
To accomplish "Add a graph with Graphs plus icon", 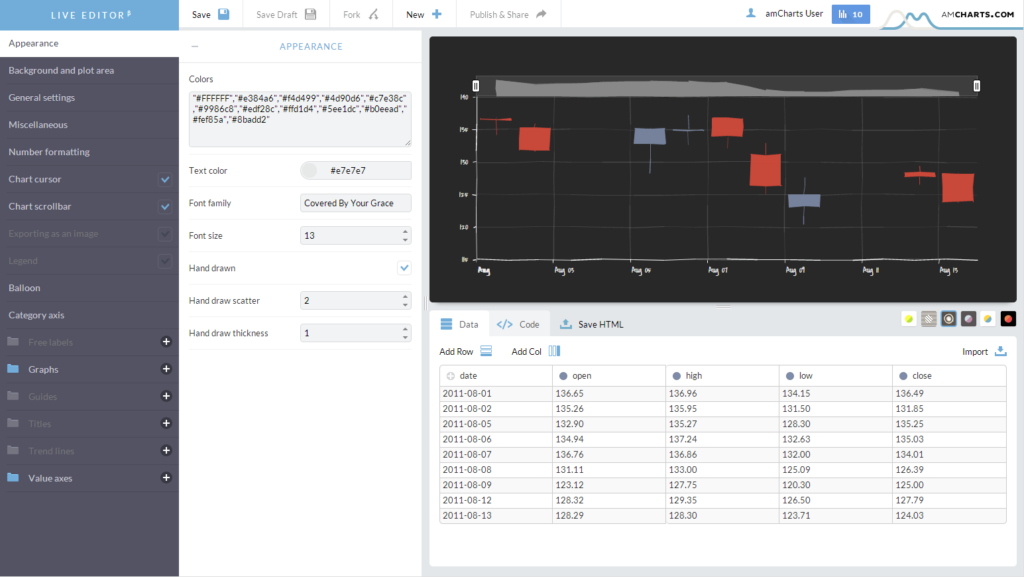I will pos(166,369).
